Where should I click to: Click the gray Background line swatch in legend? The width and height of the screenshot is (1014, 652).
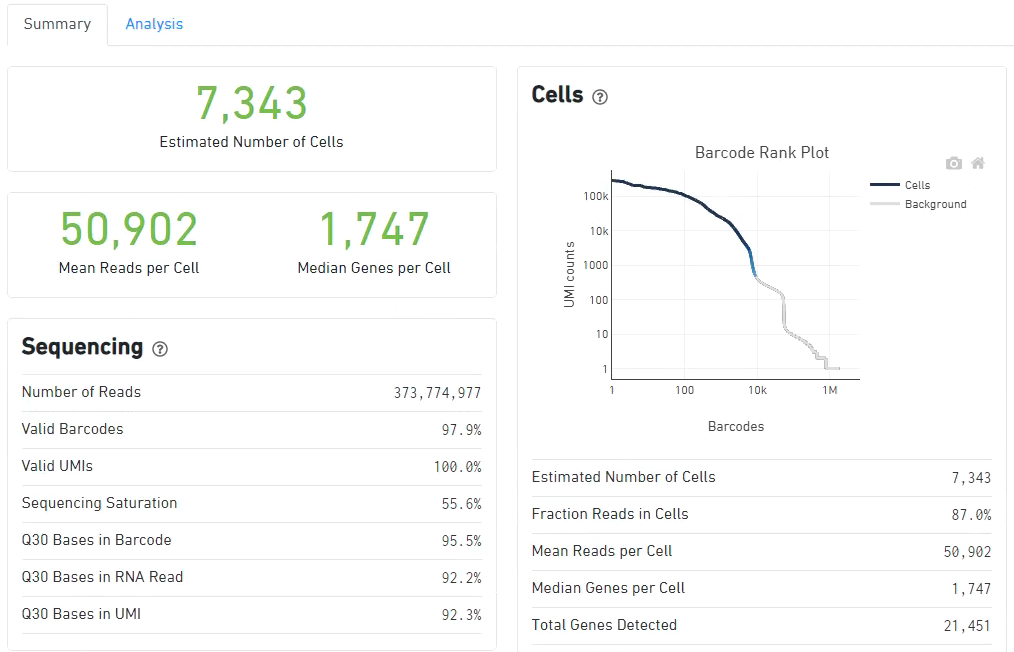tap(885, 204)
